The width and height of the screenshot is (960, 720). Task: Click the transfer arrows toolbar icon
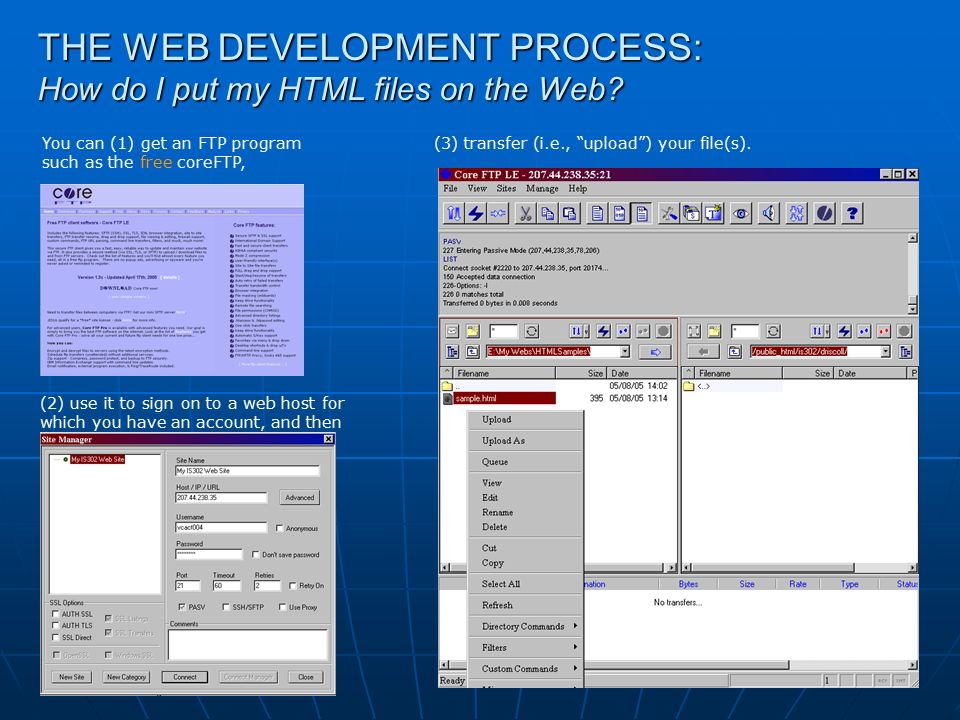[797, 213]
